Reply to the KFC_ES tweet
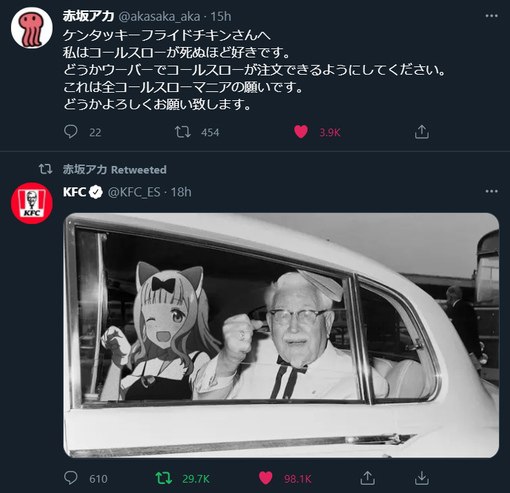This screenshot has height=493, width=510. (x=71, y=478)
